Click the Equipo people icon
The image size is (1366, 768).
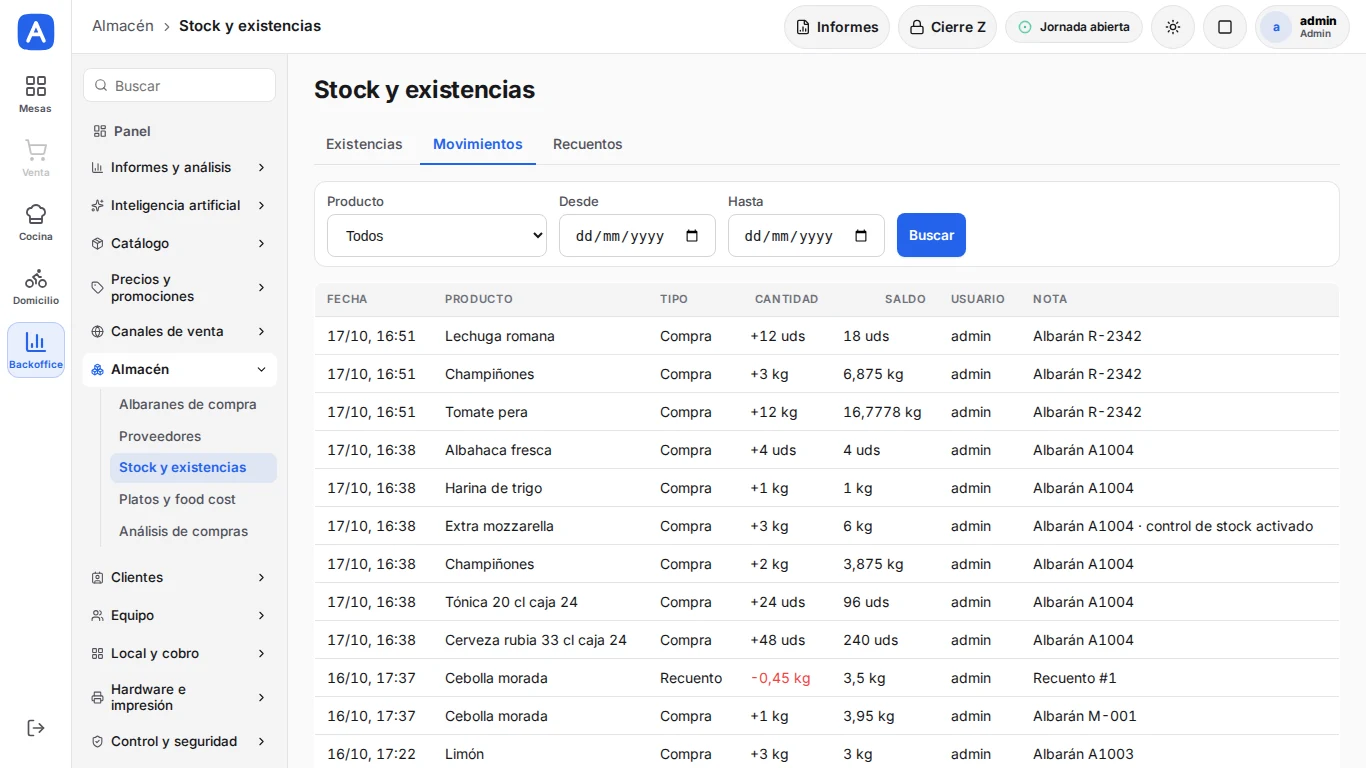pyautogui.click(x=97, y=615)
